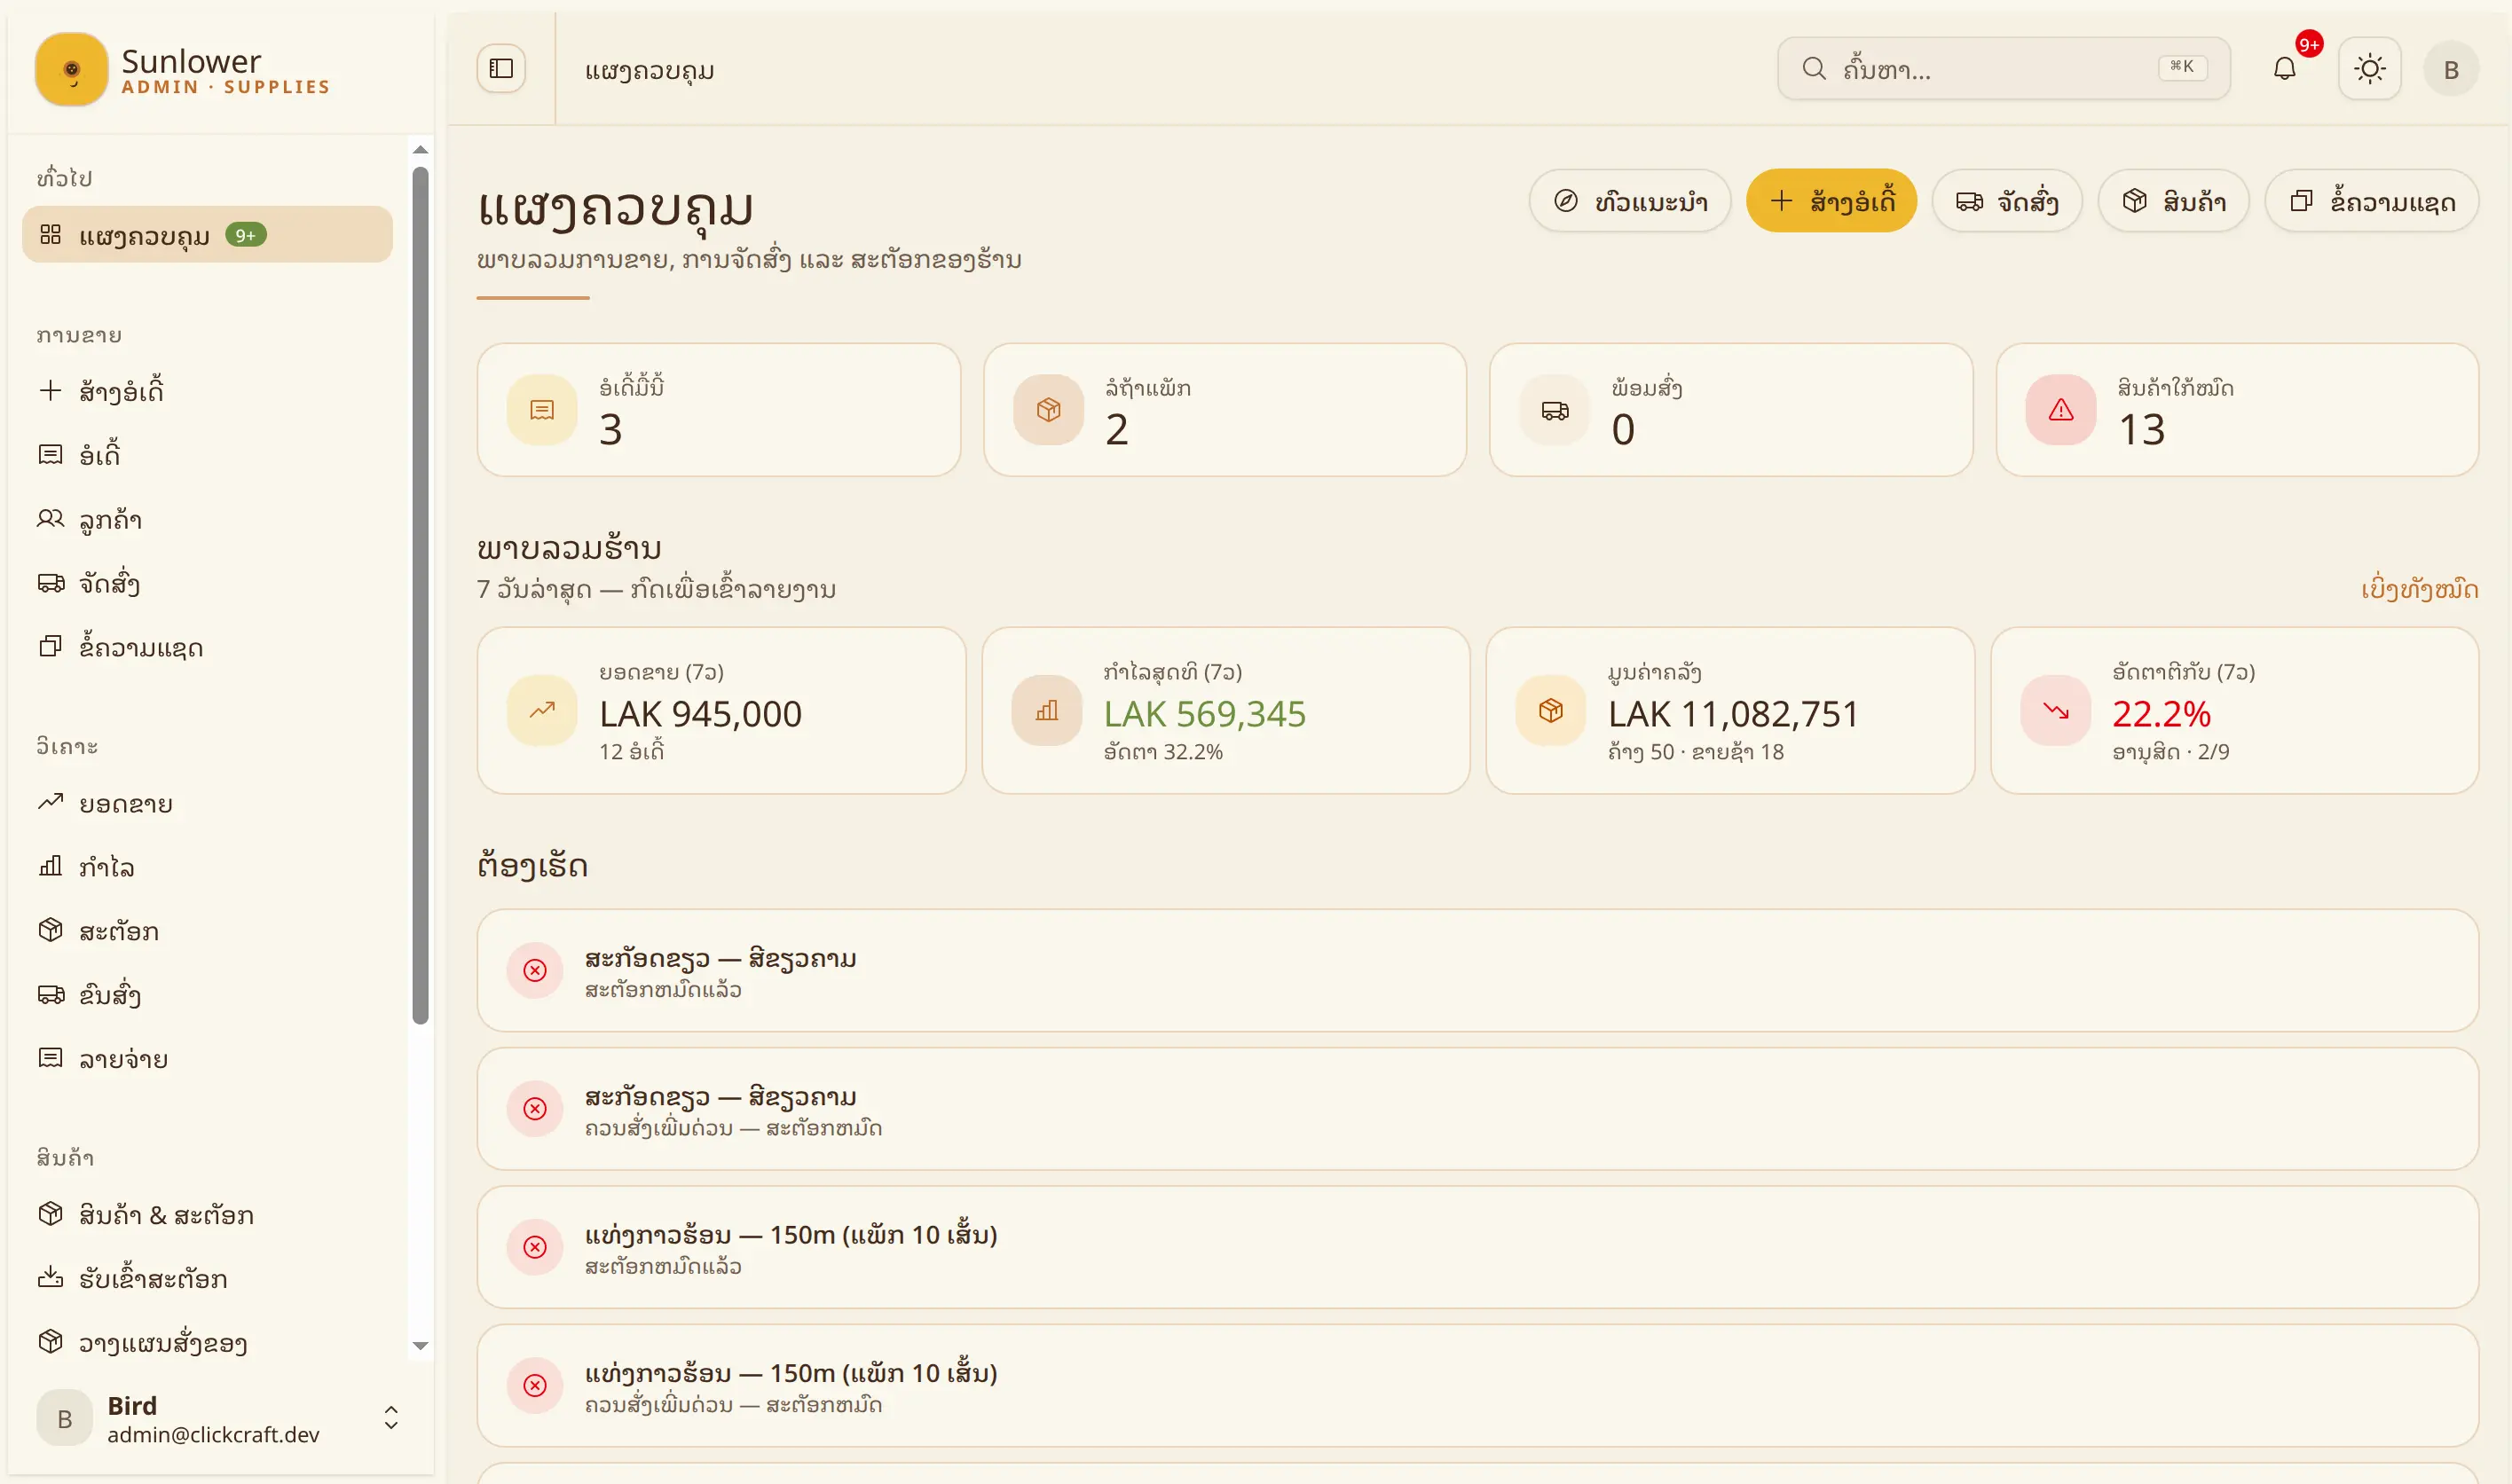Click the net profit bar chart icon
Image resolution: width=2512 pixels, height=1484 pixels.
pos(1047,711)
